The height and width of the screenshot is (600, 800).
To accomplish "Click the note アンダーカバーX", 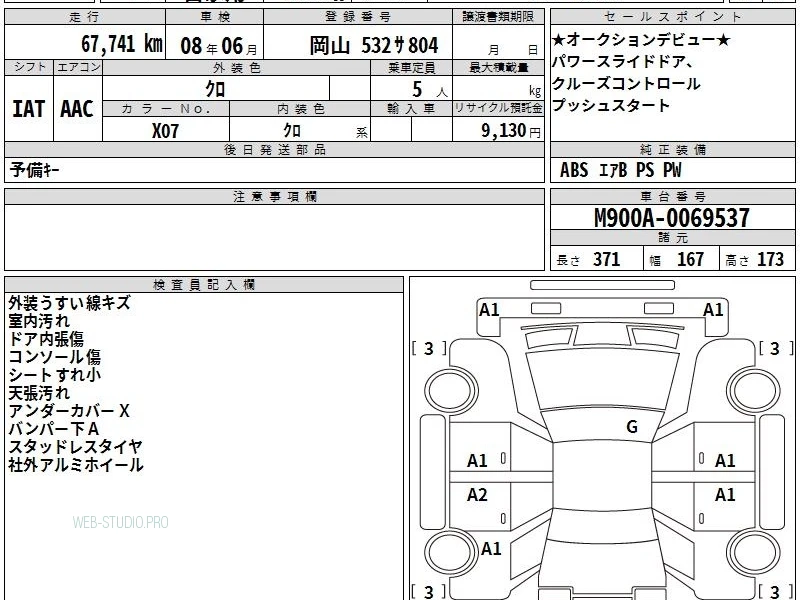I will (69, 411).
